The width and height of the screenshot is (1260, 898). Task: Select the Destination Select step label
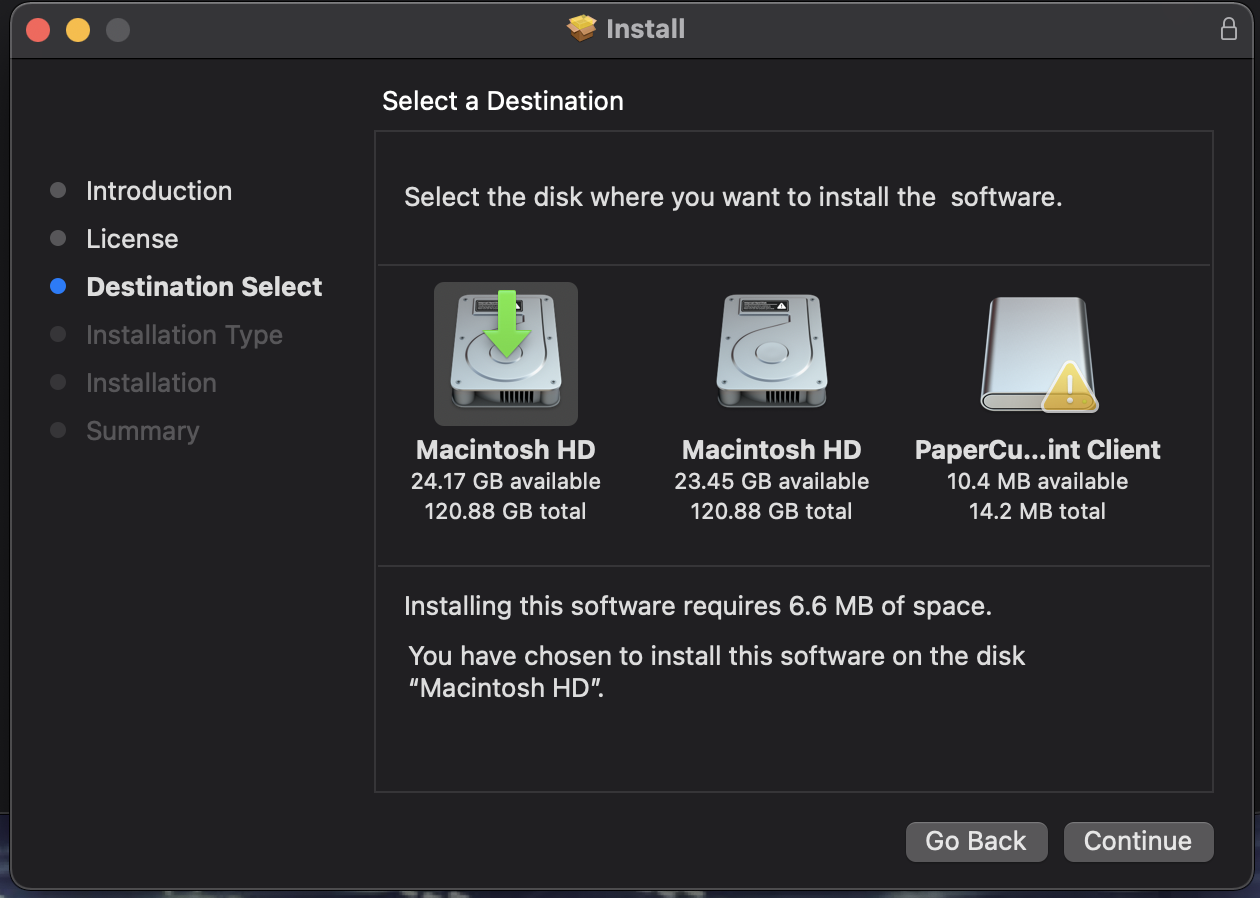click(204, 287)
